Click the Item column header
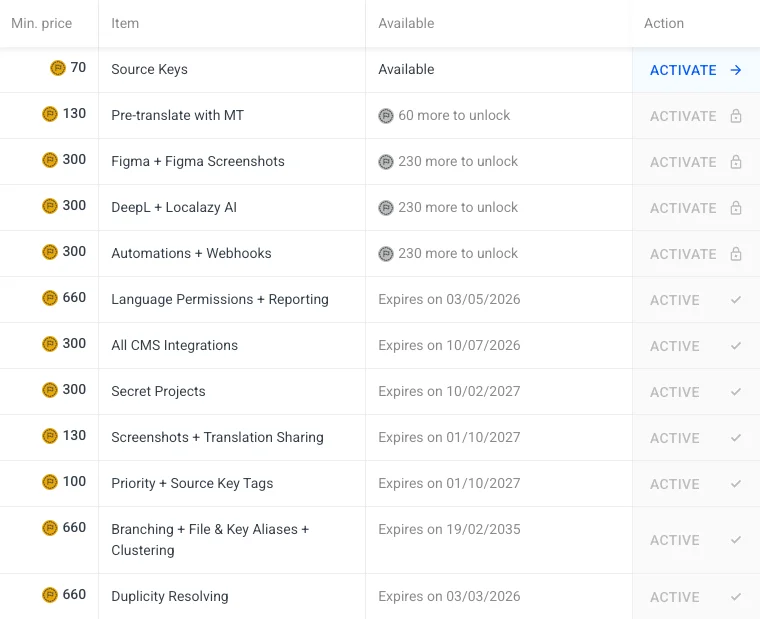Image resolution: width=760 pixels, height=619 pixels. click(x=125, y=23)
